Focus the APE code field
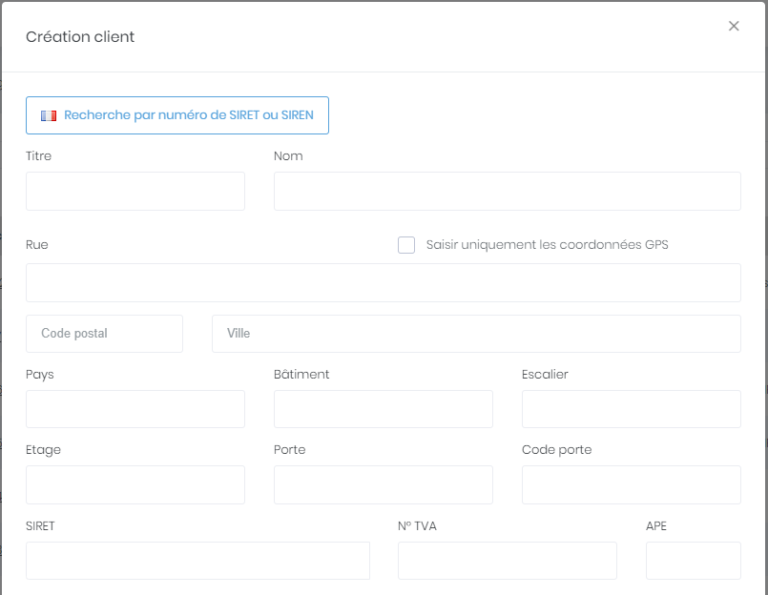The width and height of the screenshot is (768, 595). (693, 561)
